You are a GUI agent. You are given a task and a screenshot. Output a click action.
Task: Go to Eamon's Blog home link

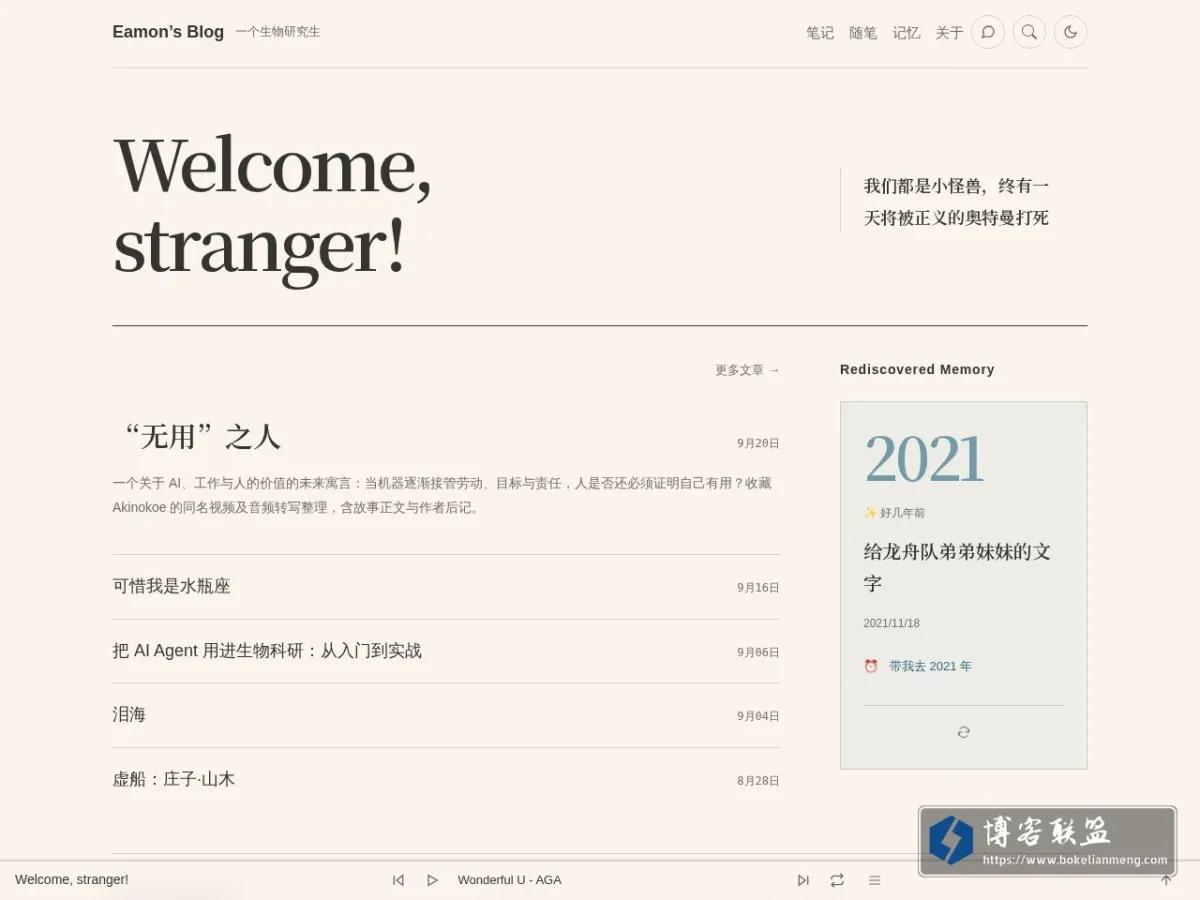[168, 32]
